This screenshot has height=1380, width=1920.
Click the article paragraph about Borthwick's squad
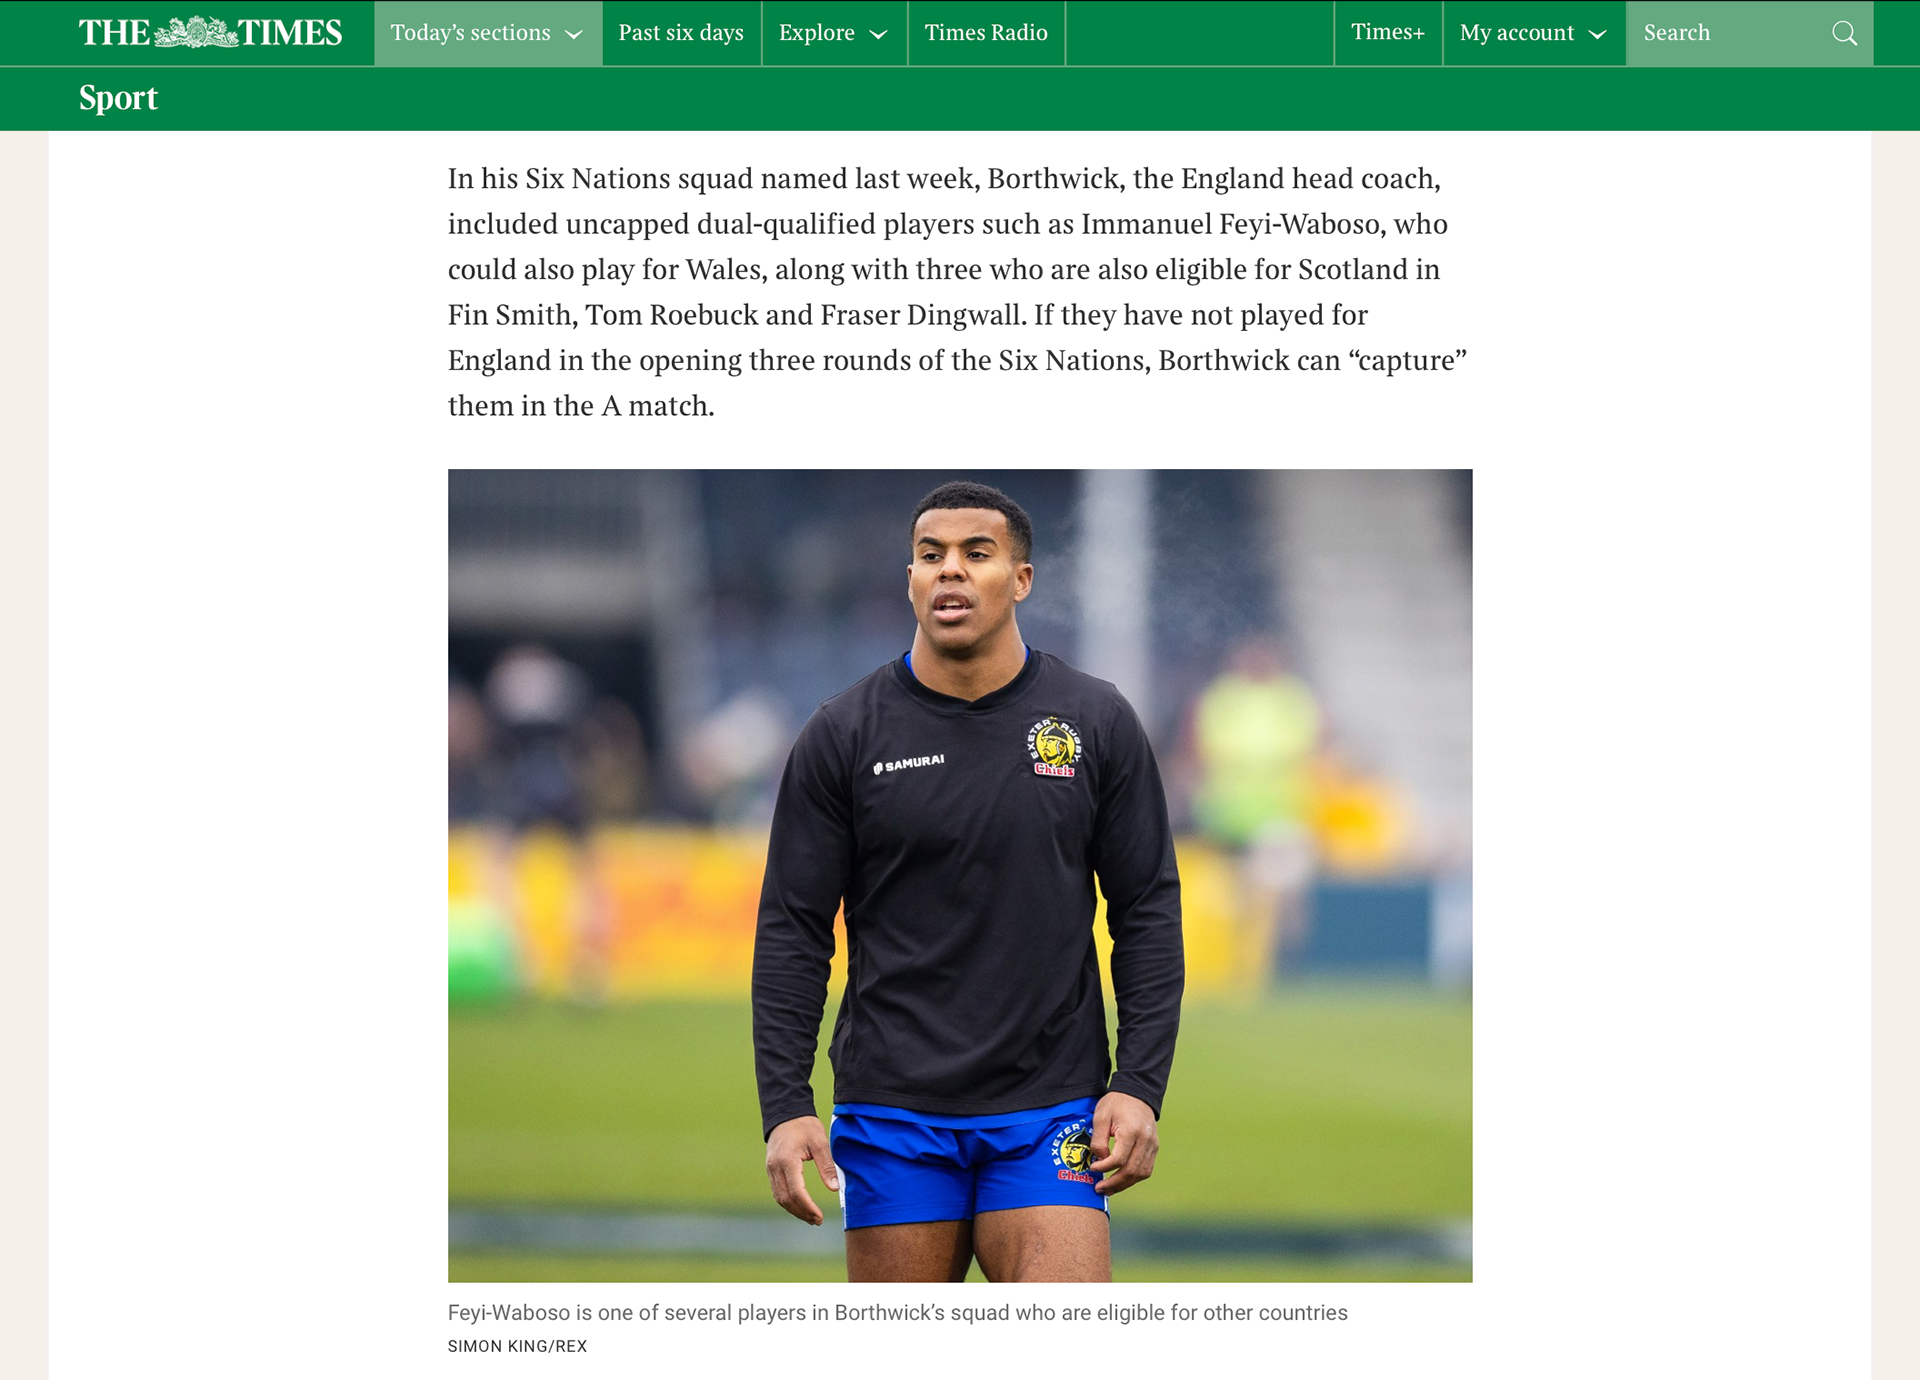click(958, 292)
